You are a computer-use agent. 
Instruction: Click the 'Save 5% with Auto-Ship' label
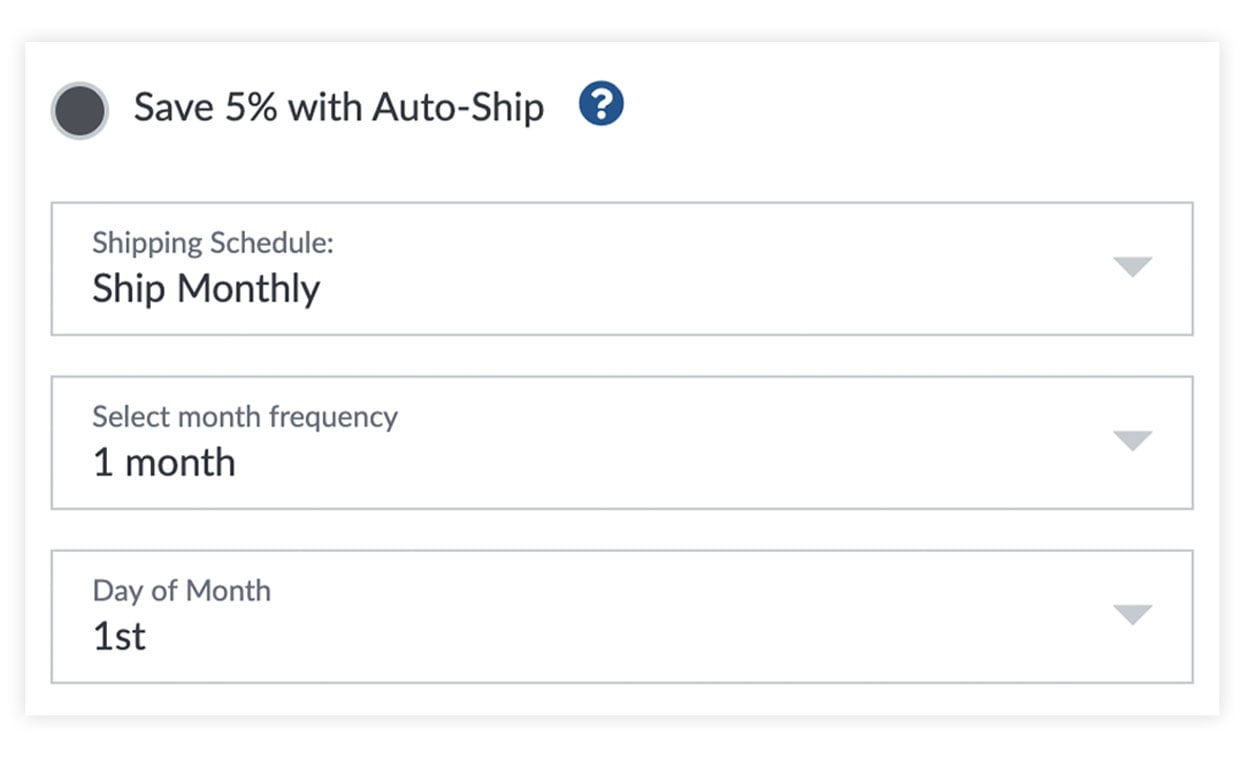coord(338,107)
